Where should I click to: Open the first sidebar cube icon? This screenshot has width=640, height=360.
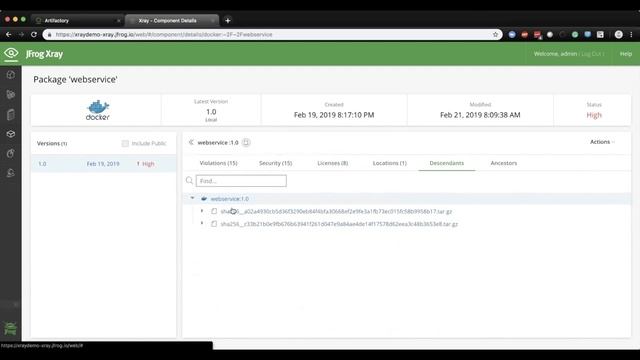(11, 75)
